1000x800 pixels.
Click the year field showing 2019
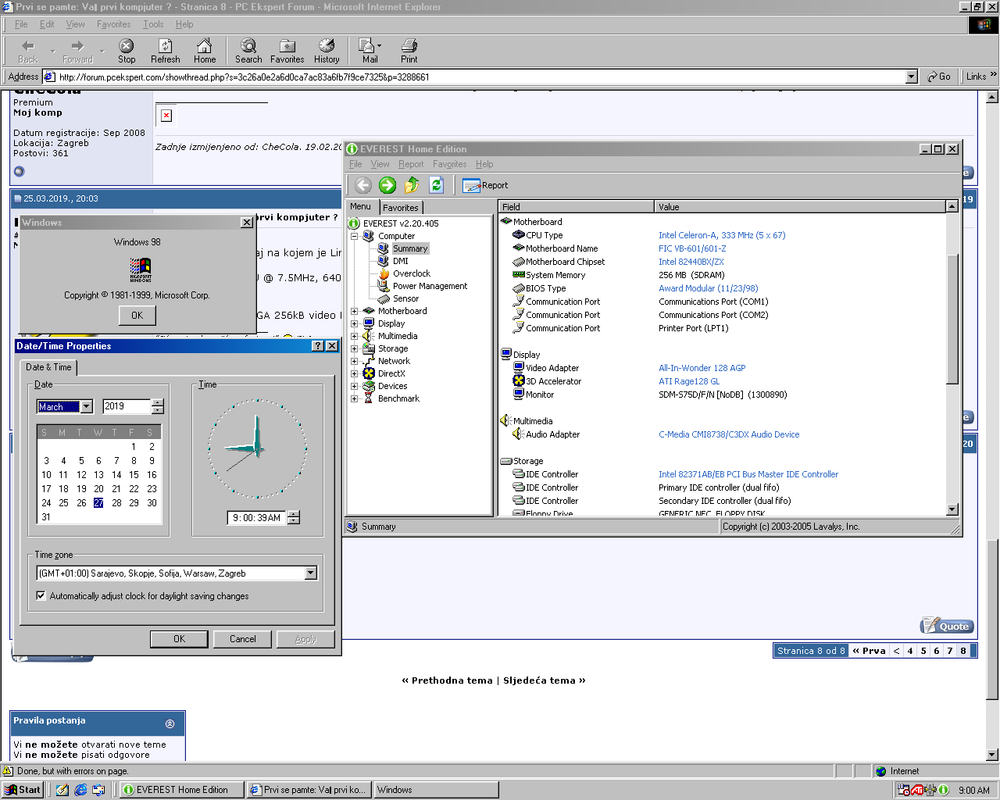(x=126, y=406)
